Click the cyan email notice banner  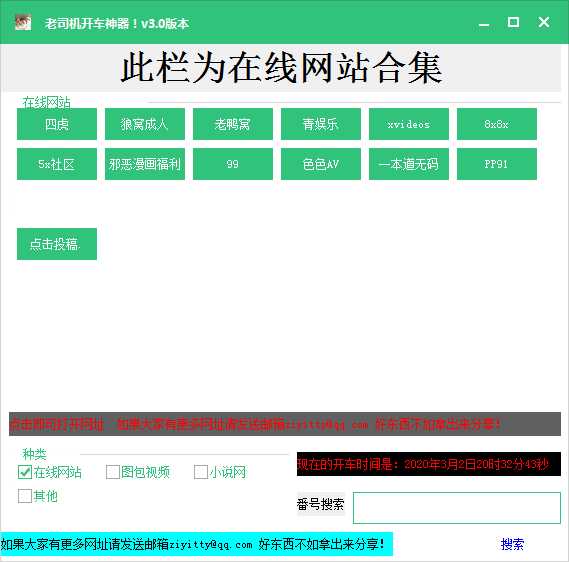[196, 544]
